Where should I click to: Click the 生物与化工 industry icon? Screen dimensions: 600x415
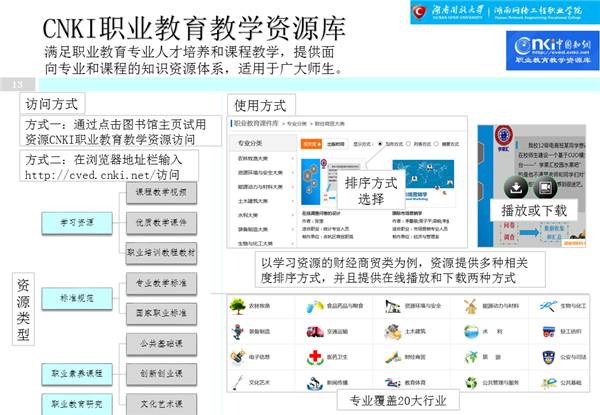coord(548,306)
